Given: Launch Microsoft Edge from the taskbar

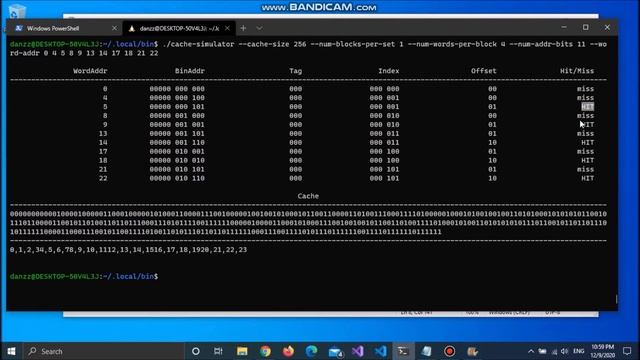Looking at the screenshot, I should [x=311, y=351].
